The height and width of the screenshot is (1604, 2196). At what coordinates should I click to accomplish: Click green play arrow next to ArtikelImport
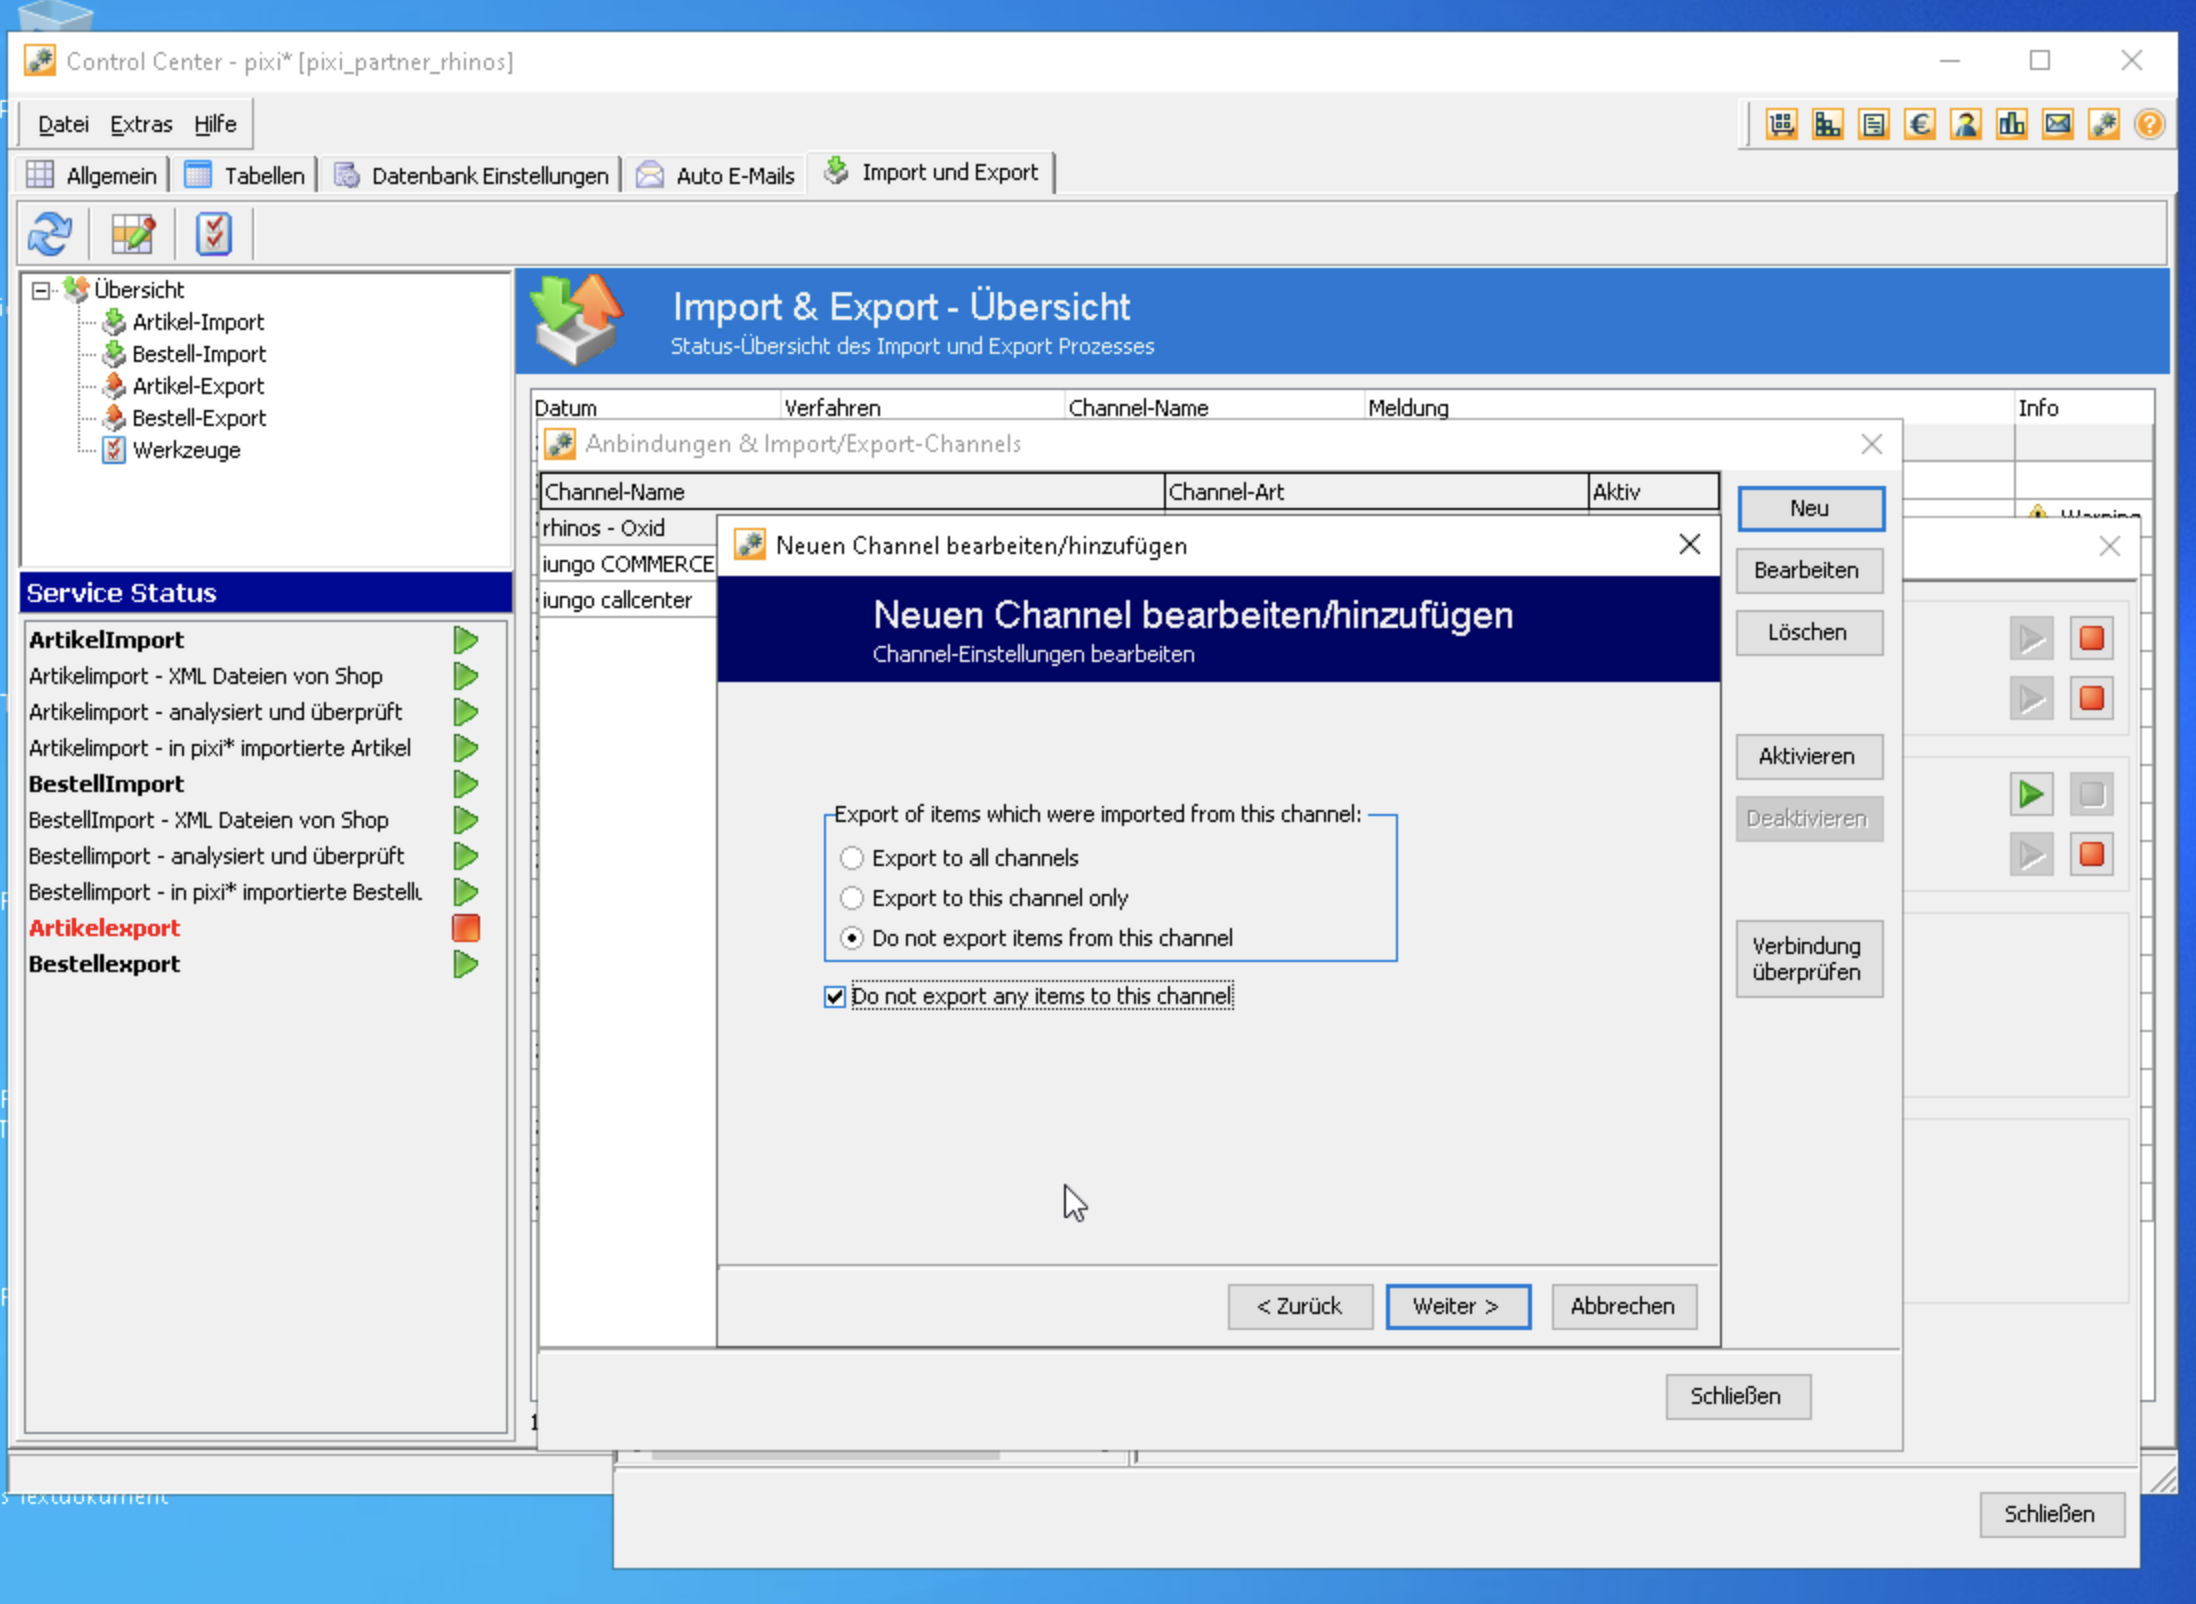point(465,640)
